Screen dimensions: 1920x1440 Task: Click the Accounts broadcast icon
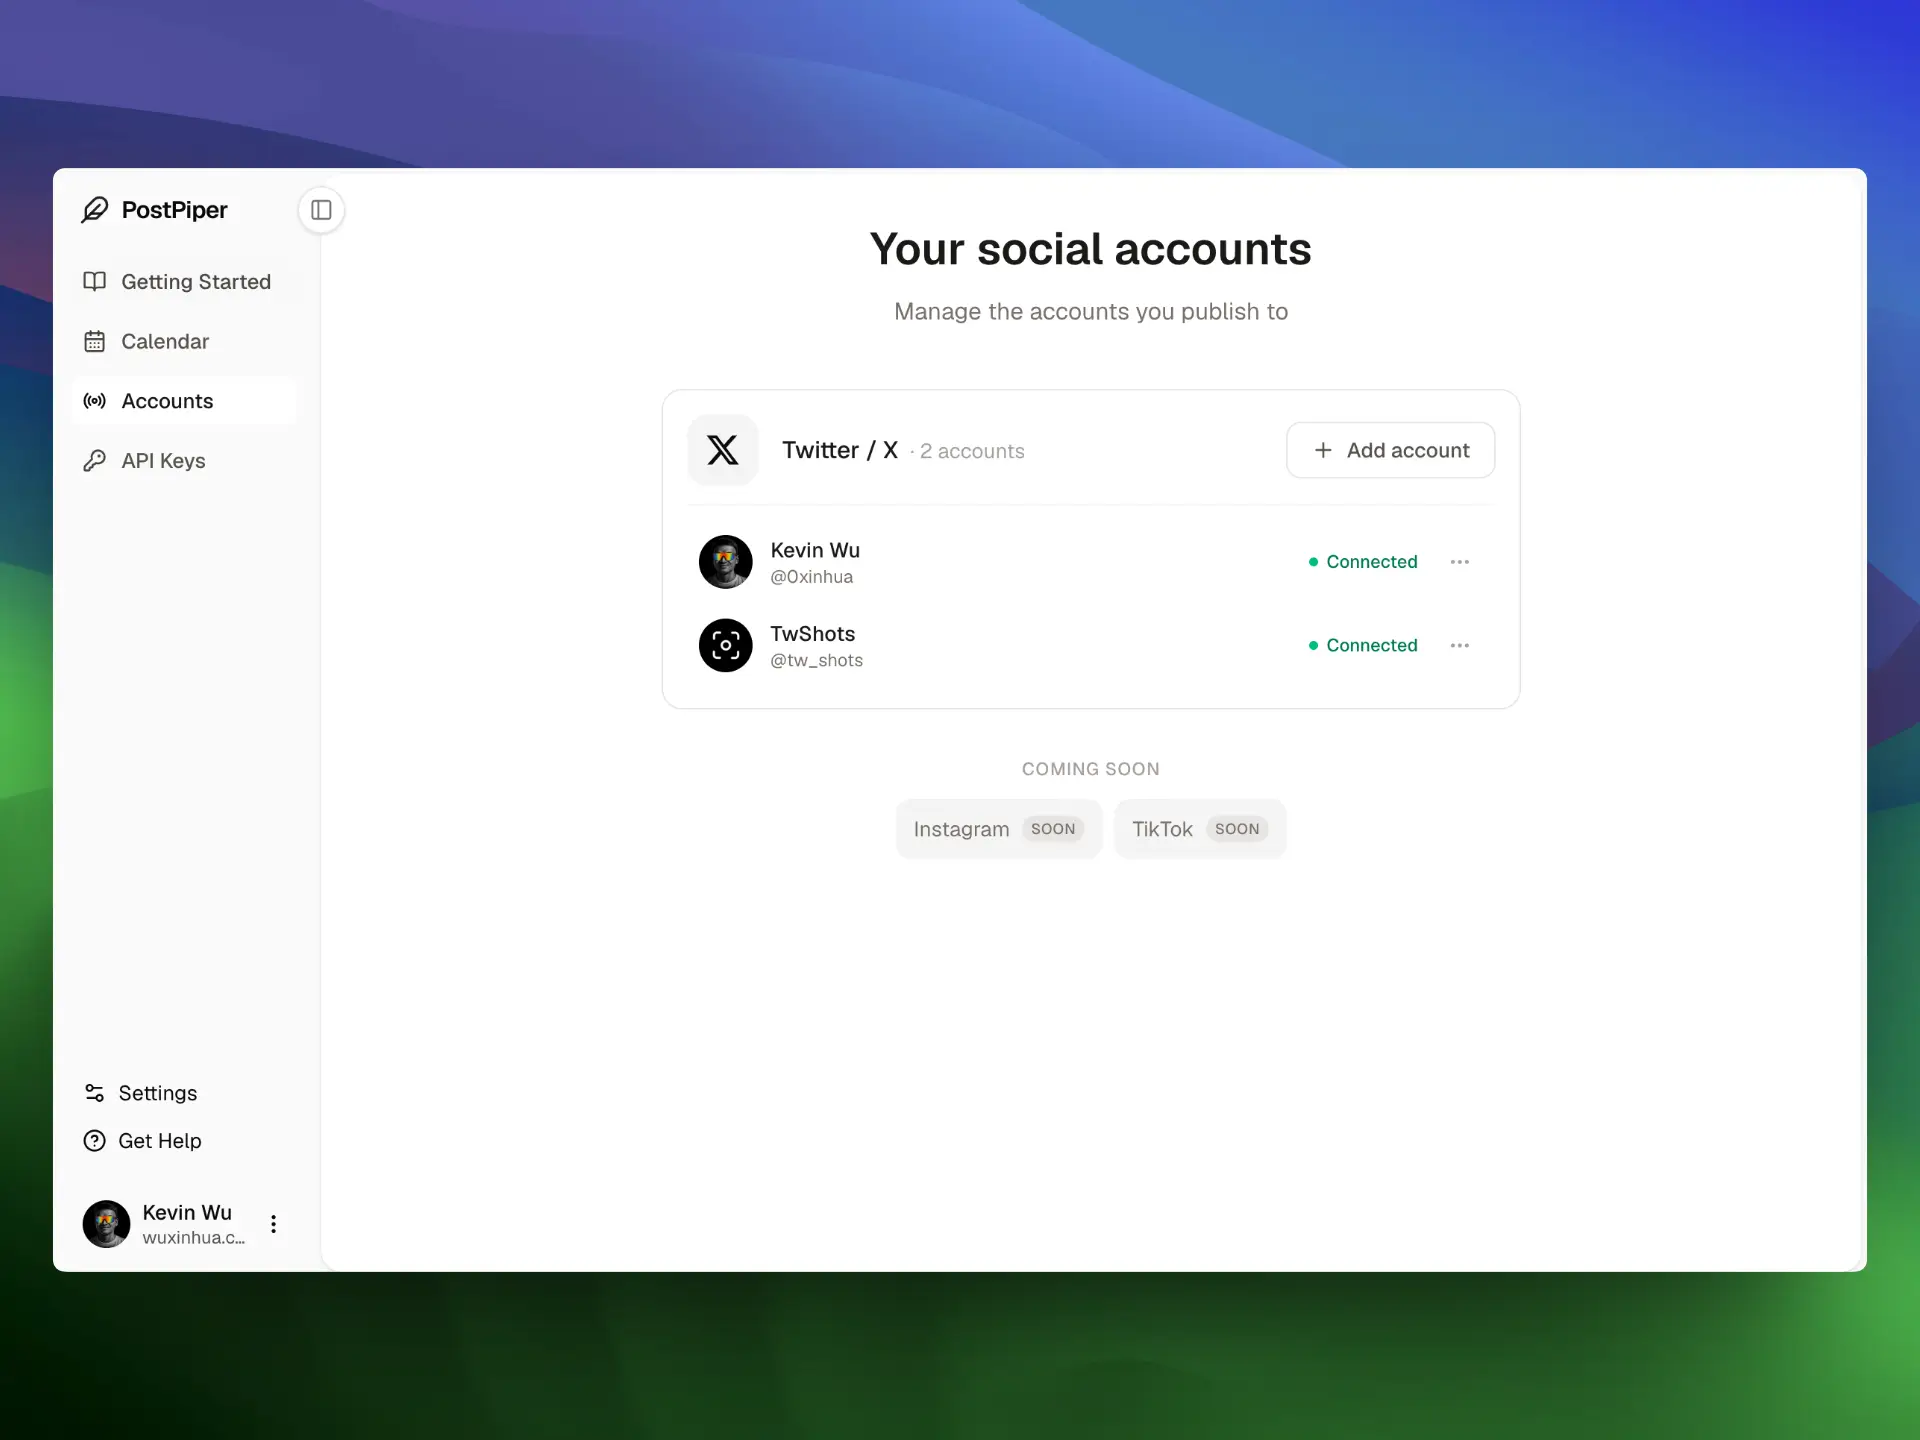pyautogui.click(x=95, y=401)
